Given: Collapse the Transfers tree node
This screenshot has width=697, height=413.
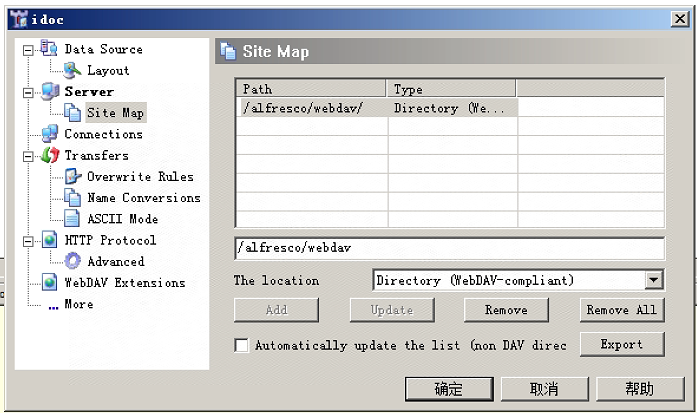Looking at the screenshot, I should point(28,156).
